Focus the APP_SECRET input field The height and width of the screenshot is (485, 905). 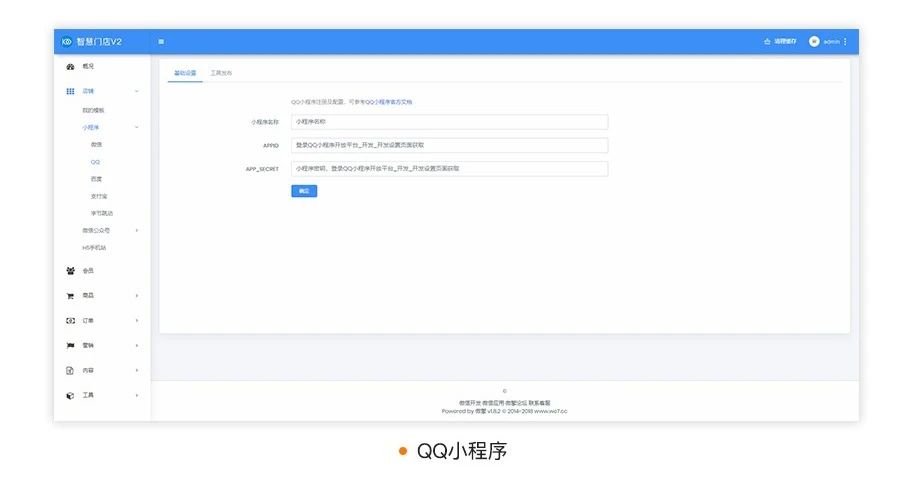[449, 169]
